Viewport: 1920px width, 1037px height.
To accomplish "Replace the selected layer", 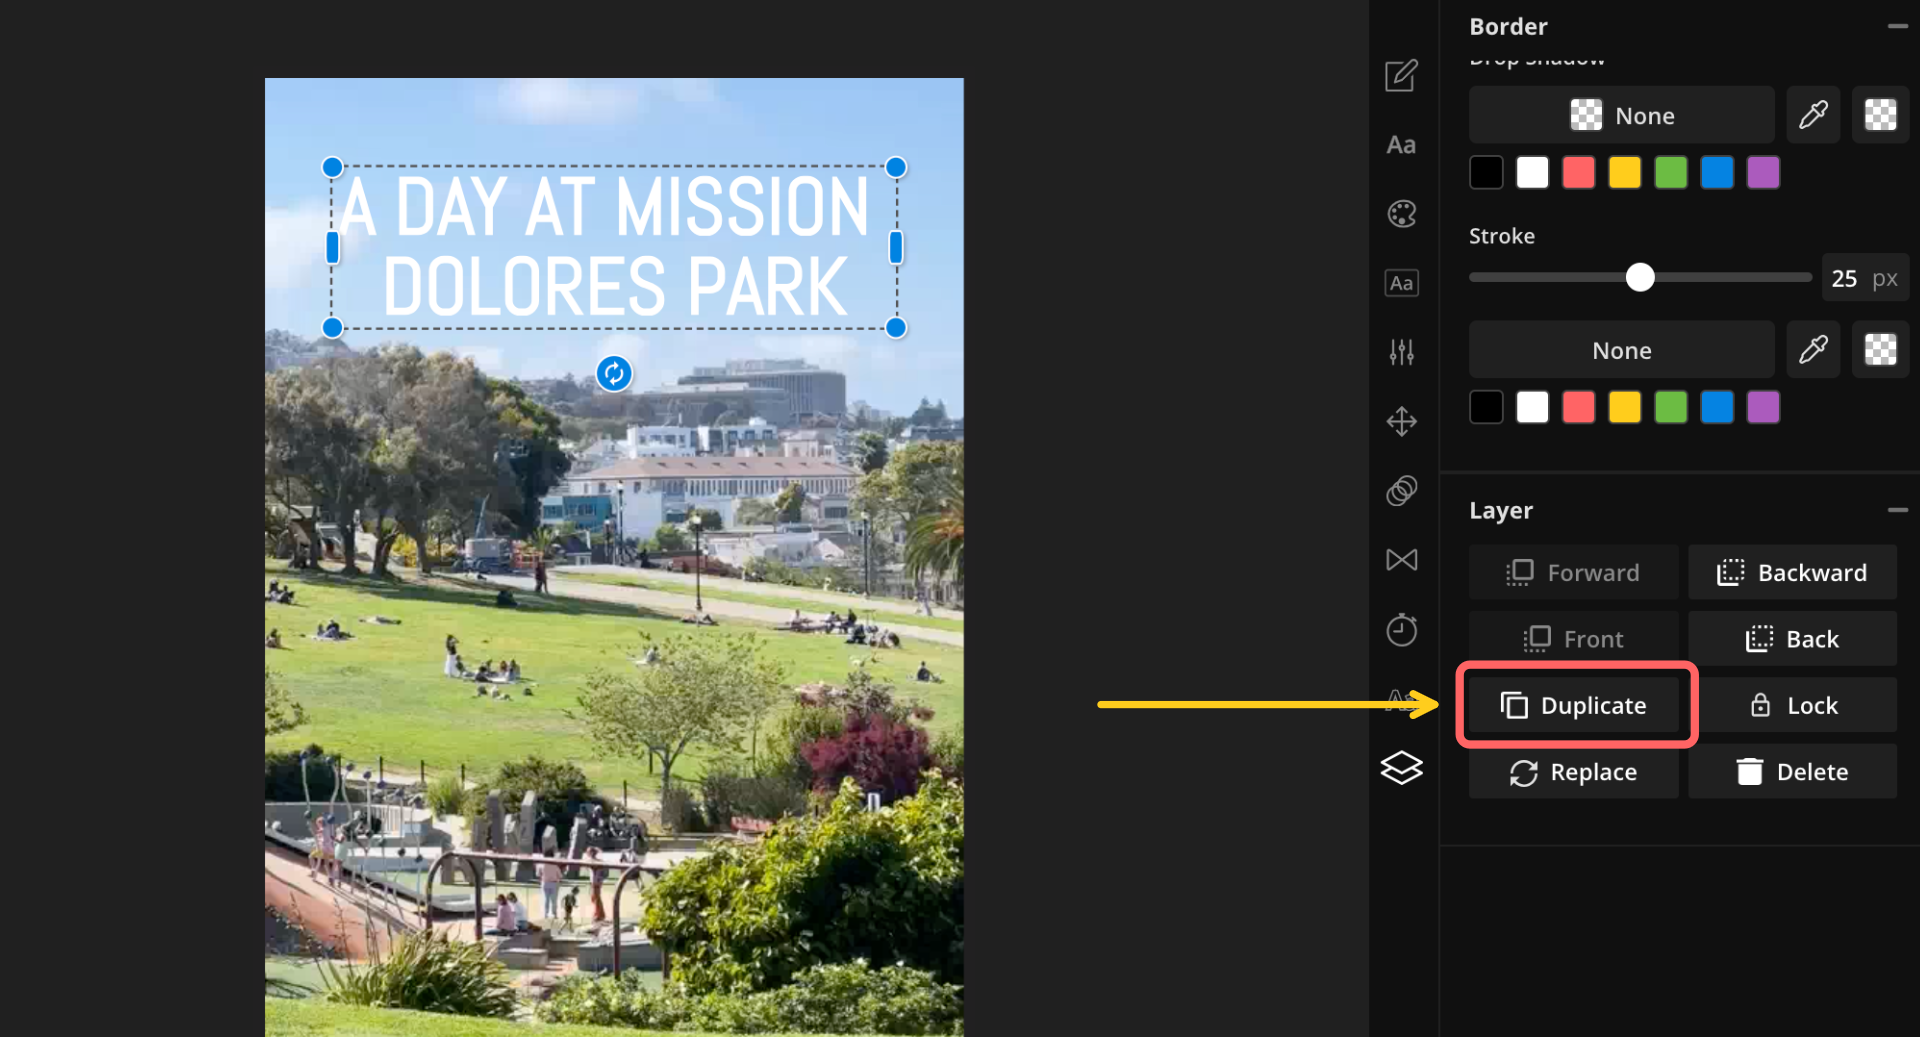I will coord(1573,771).
